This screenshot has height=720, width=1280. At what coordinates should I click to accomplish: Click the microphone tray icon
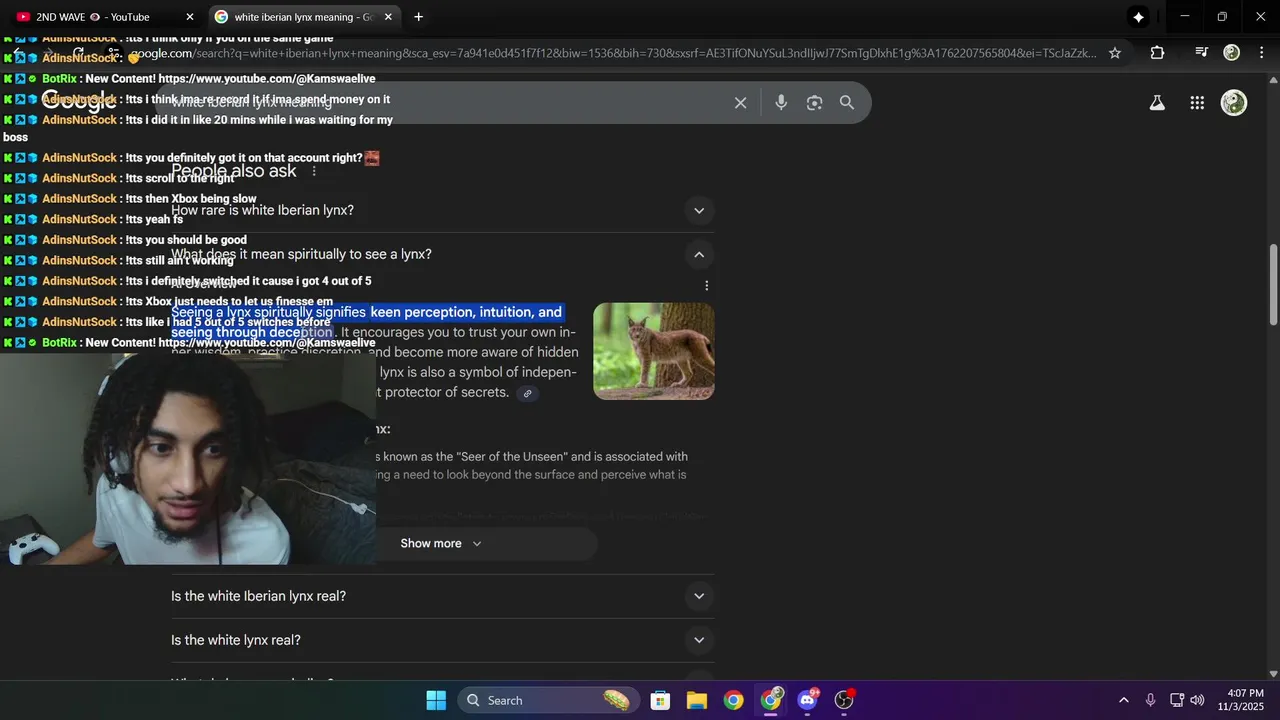1150,700
